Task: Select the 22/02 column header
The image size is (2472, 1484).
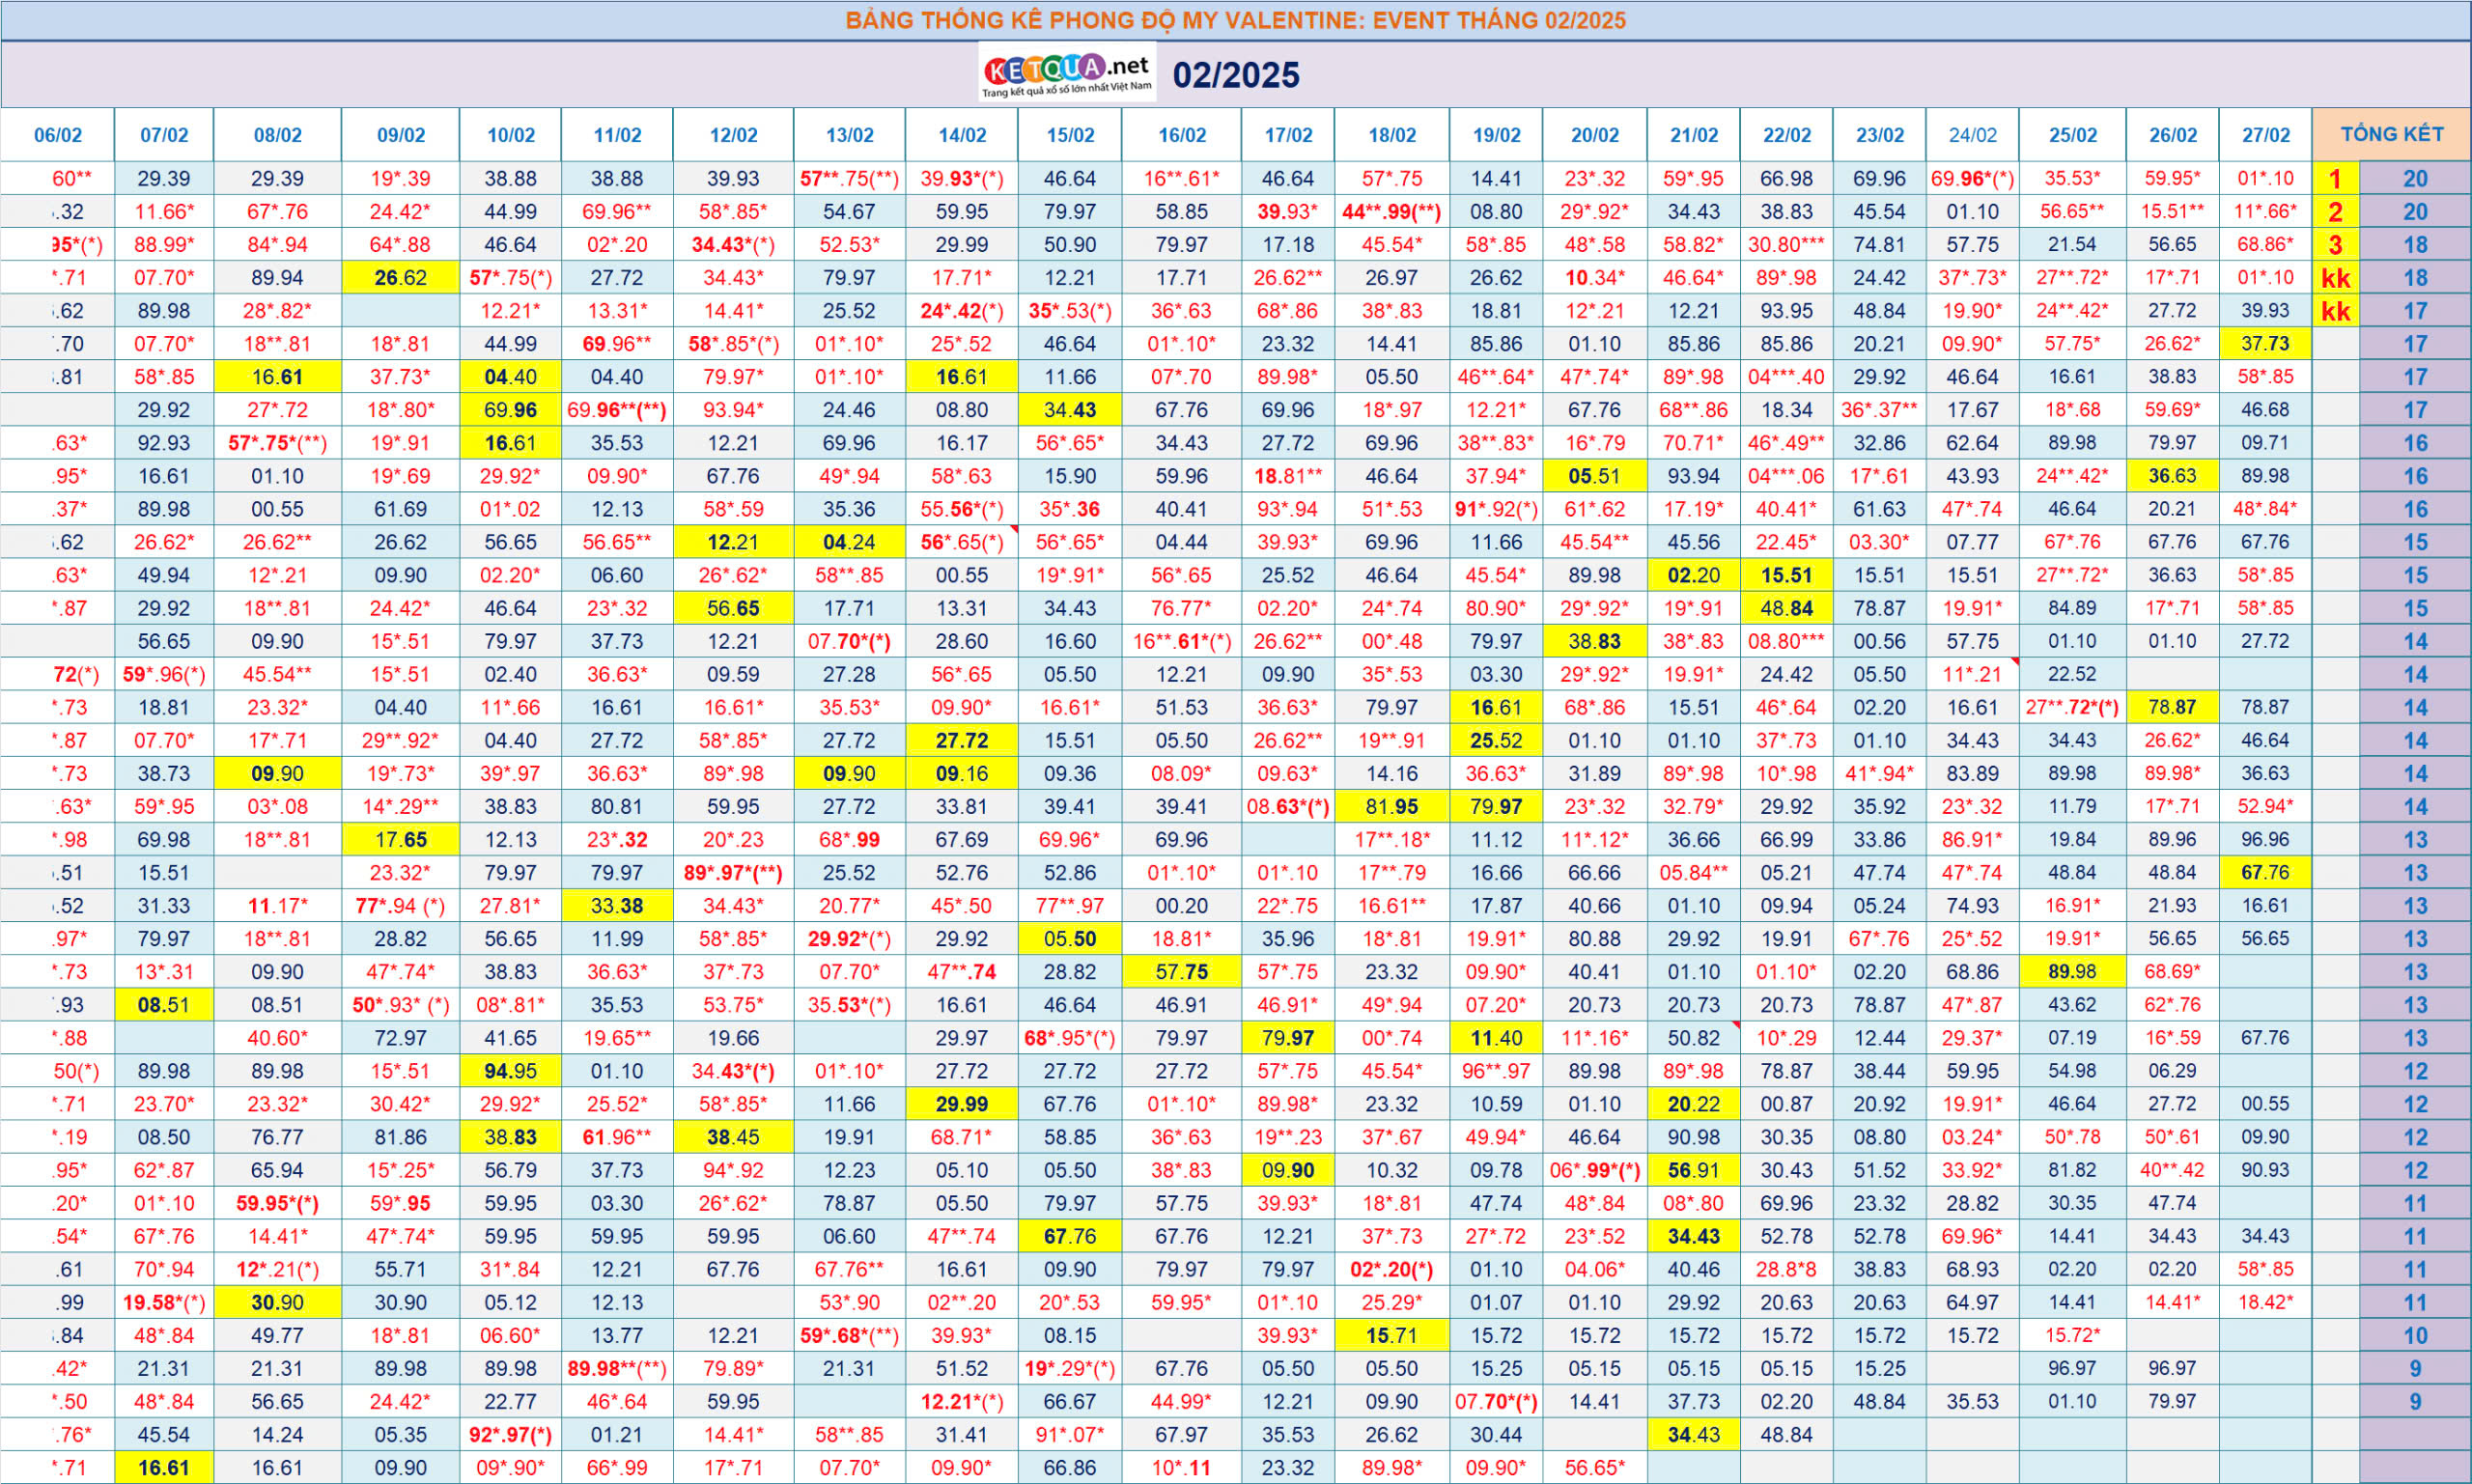Action: [1787, 135]
